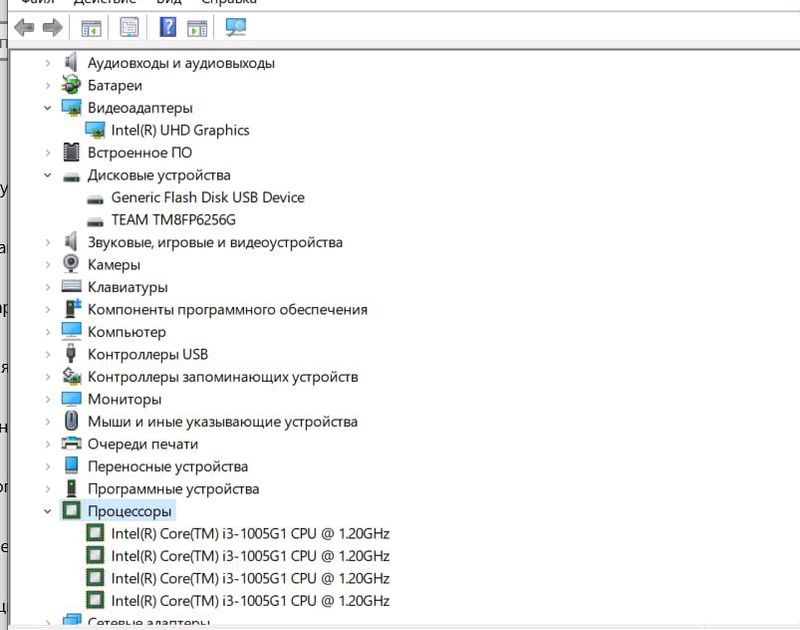Toggle the action pane toolbar icon
This screenshot has width=800, height=630.
coord(197,28)
